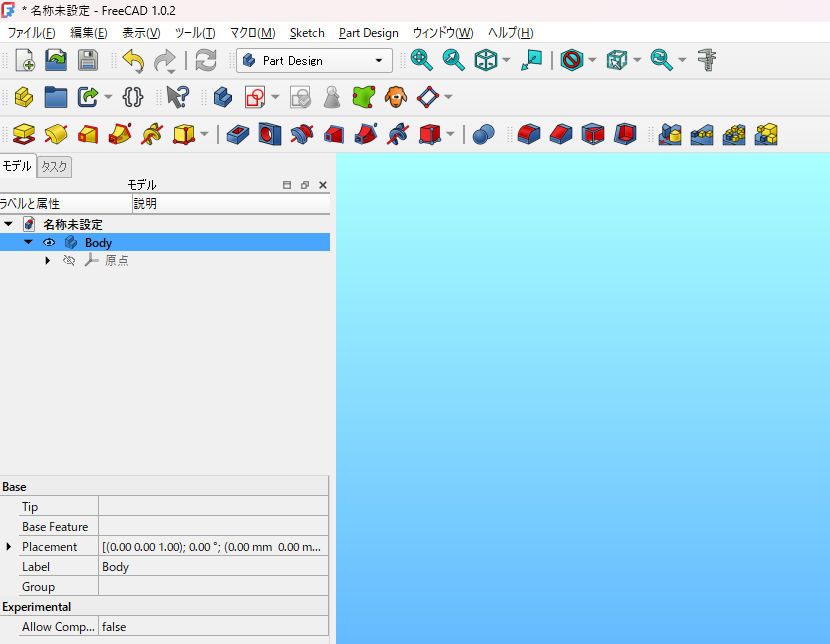Expand the Placement property row
This screenshot has width=830, height=644.
pos(10,547)
